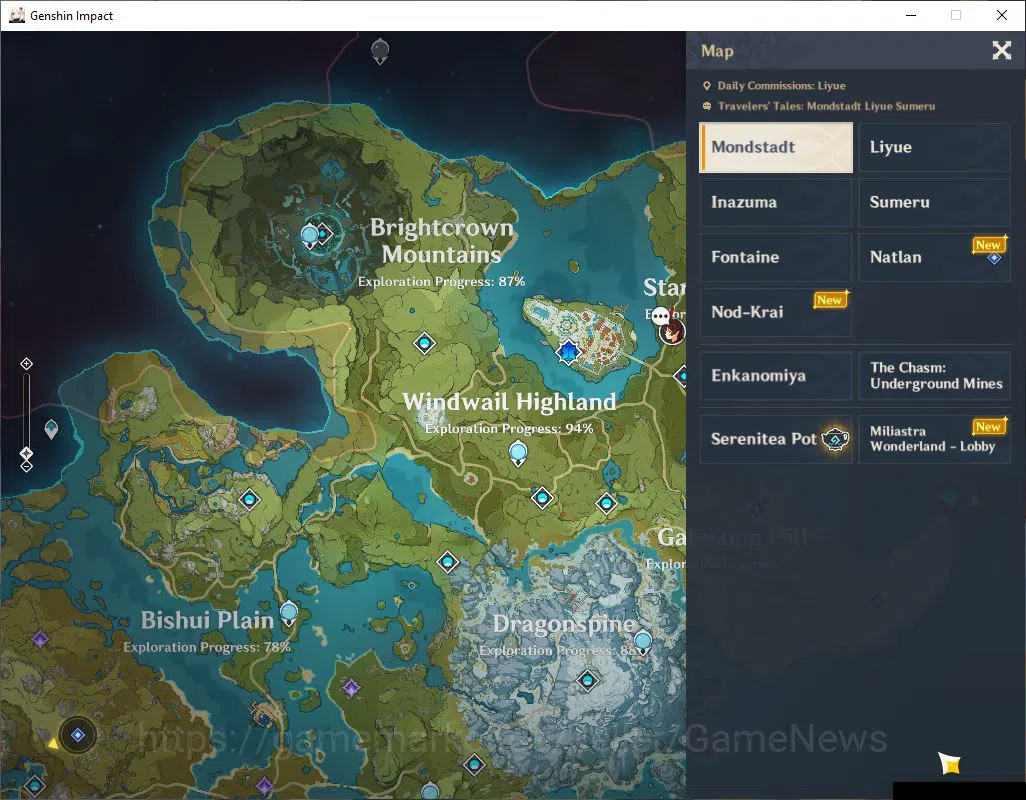Click Exploration Progress: 94% text
The height and width of the screenshot is (800, 1026).
point(509,428)
